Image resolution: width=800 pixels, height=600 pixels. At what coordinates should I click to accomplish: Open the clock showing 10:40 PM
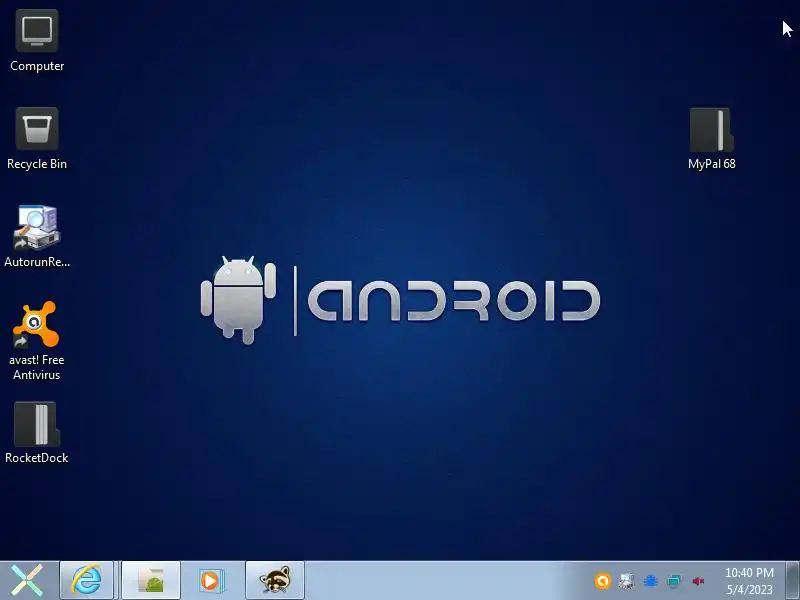pos(749,581)
